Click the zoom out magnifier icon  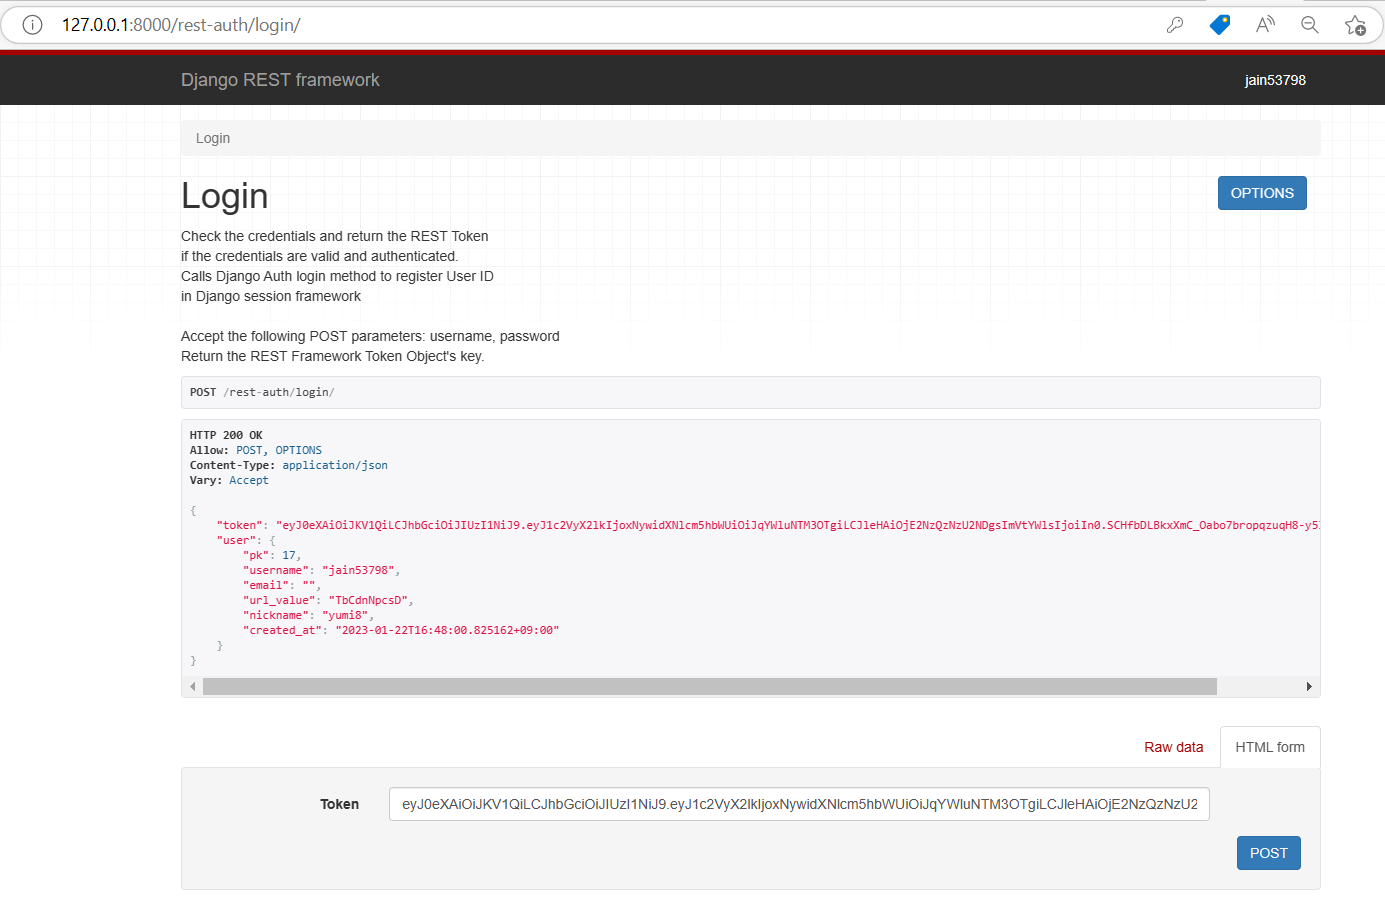coord(1310,25)
